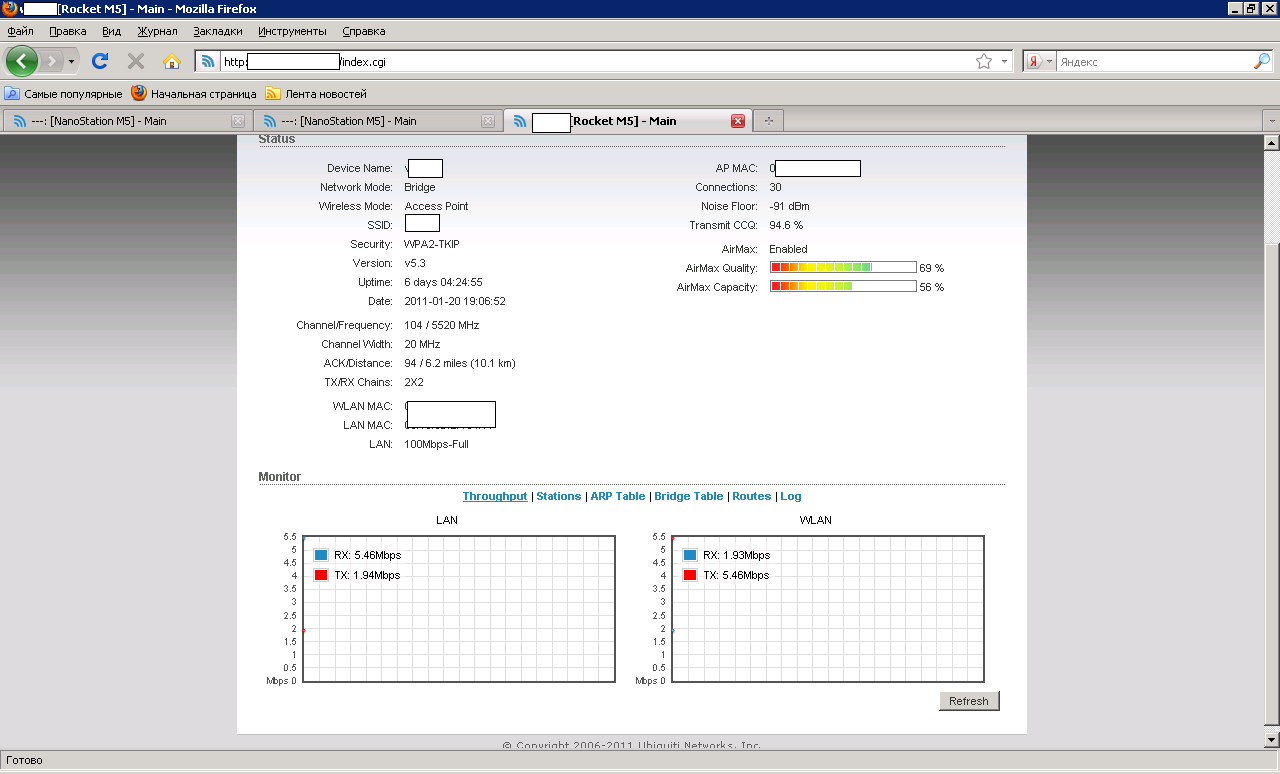Viewport: 1280px width, 774px height.
Task: Click the feed icon in the address bar
Action: pyautogui.click(x=208, y=61)
